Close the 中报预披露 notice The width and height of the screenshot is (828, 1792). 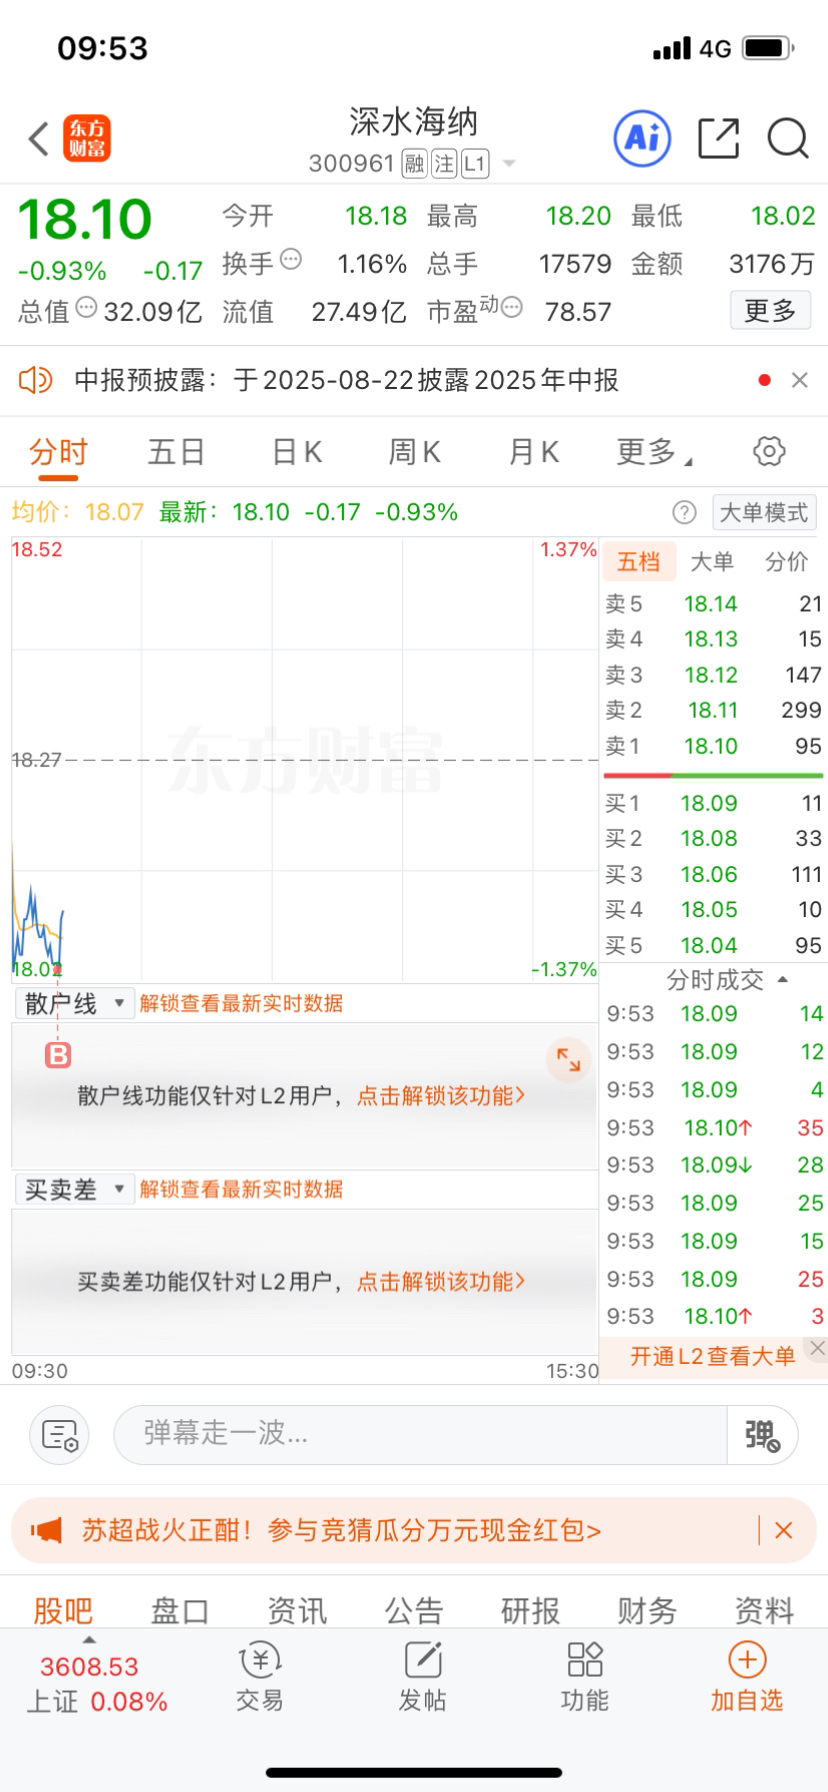pos(799,380)
